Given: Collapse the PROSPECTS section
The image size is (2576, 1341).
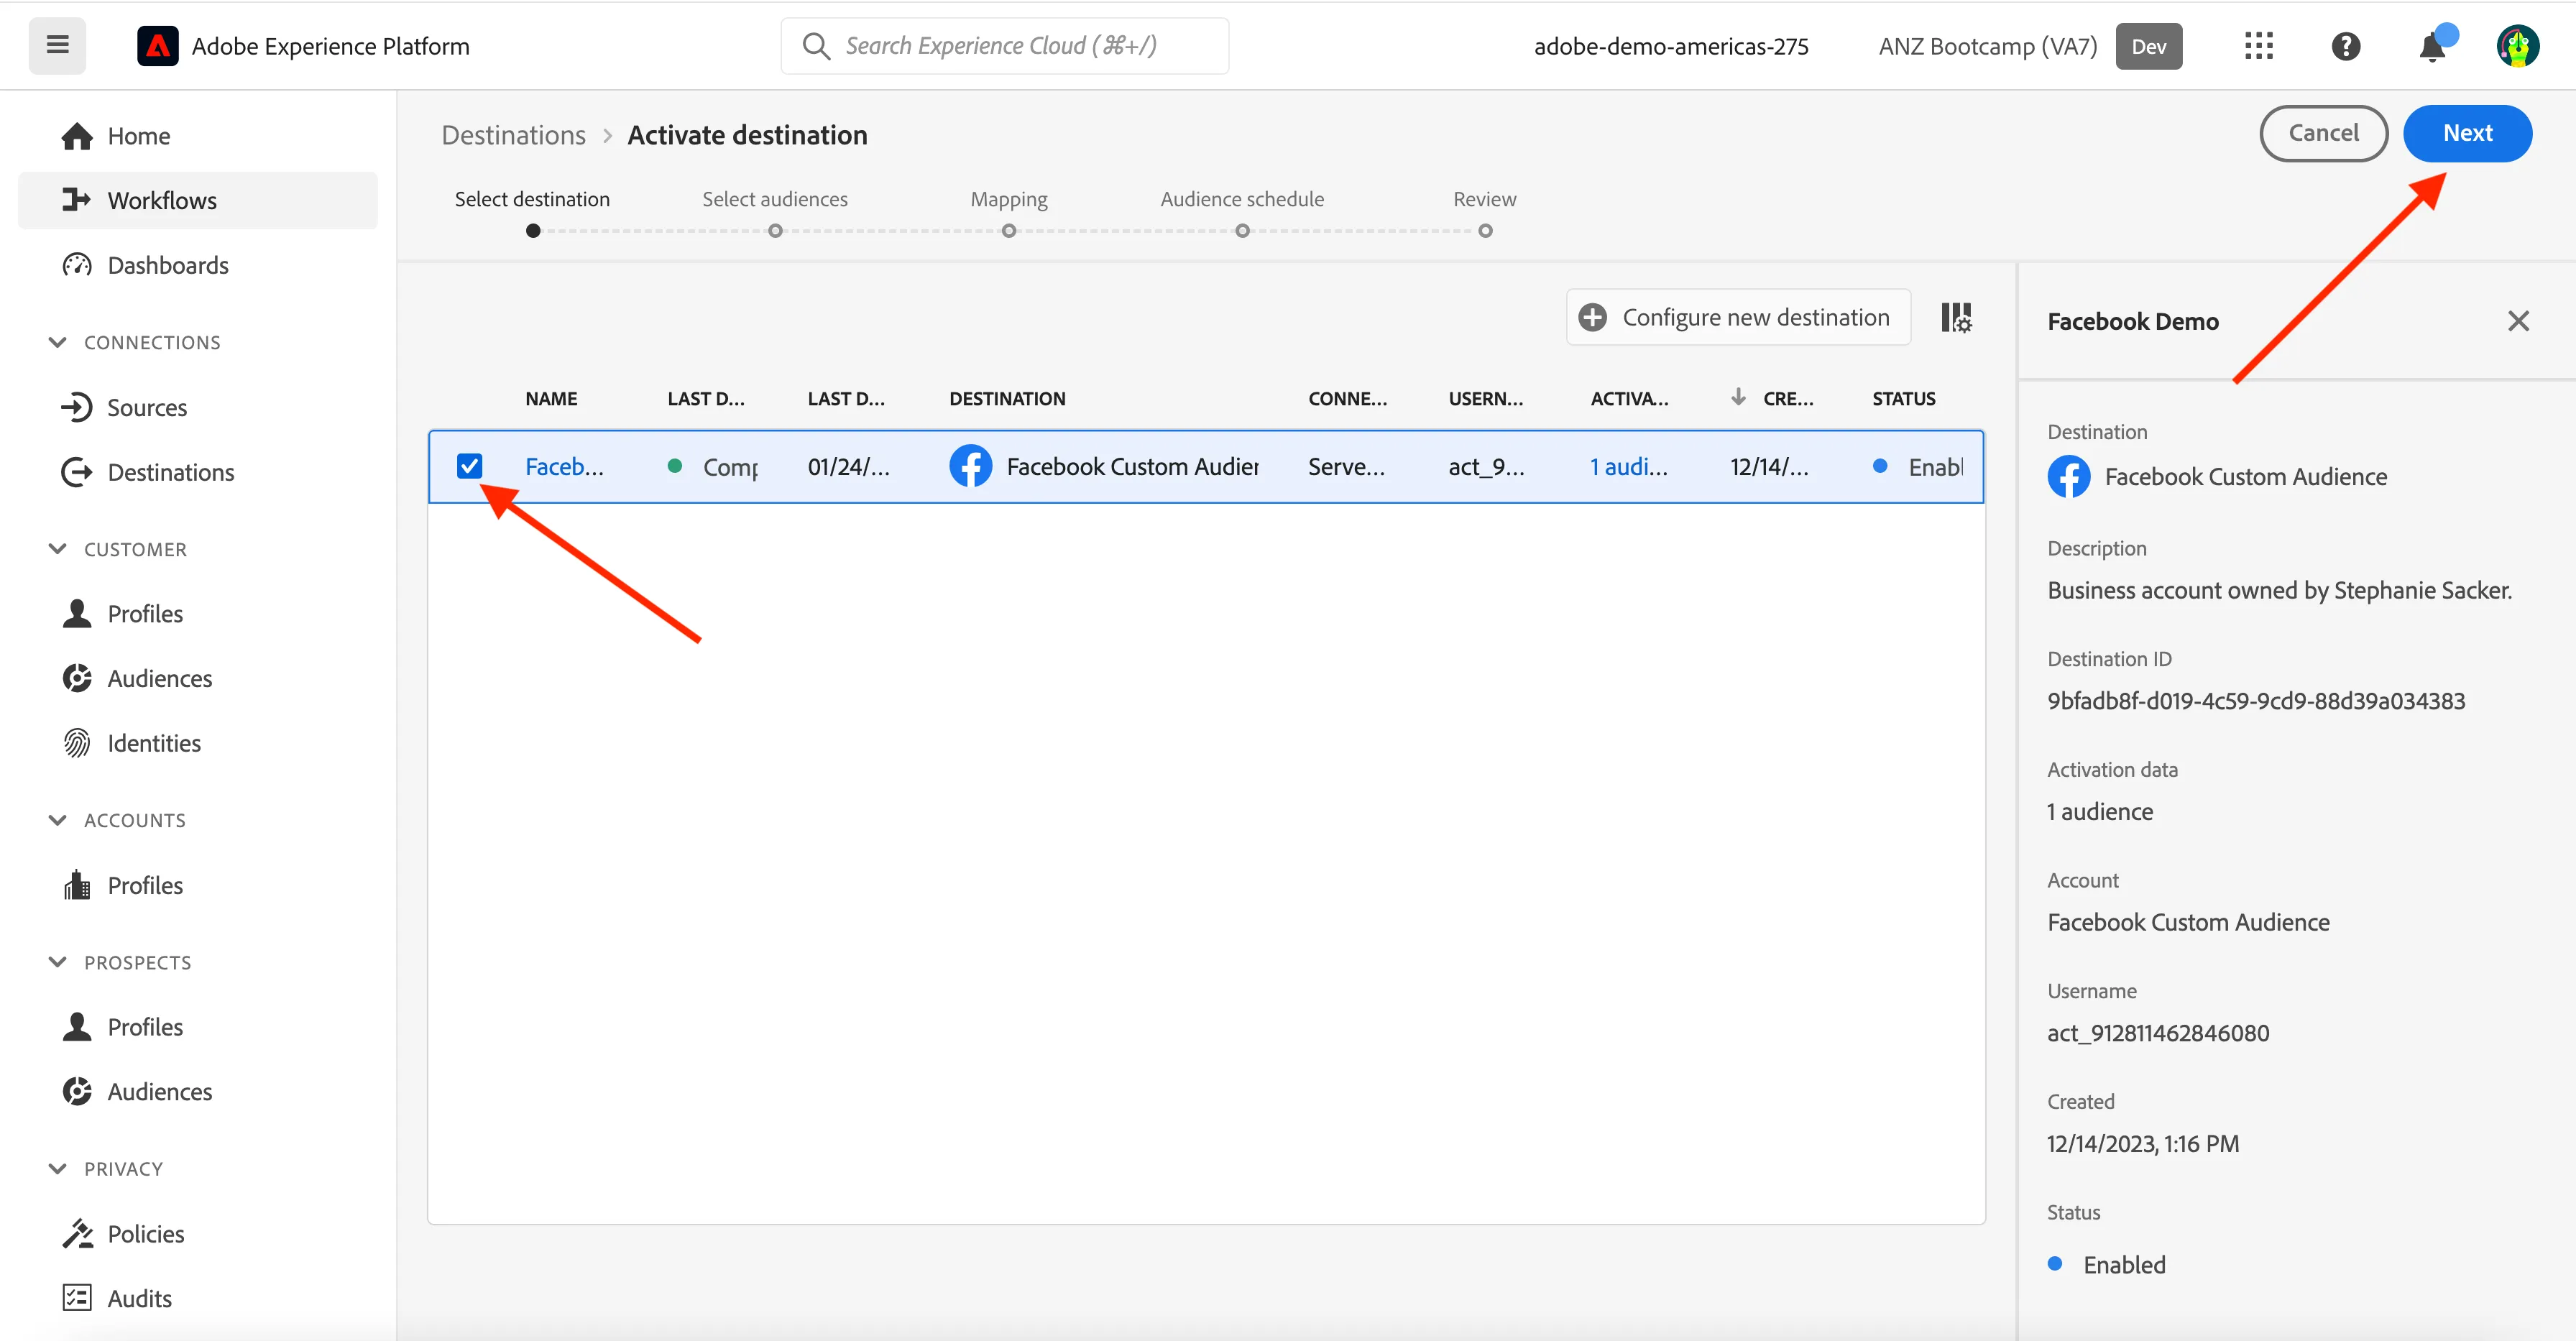Looking at the screenshot, I should pos(58,962).
